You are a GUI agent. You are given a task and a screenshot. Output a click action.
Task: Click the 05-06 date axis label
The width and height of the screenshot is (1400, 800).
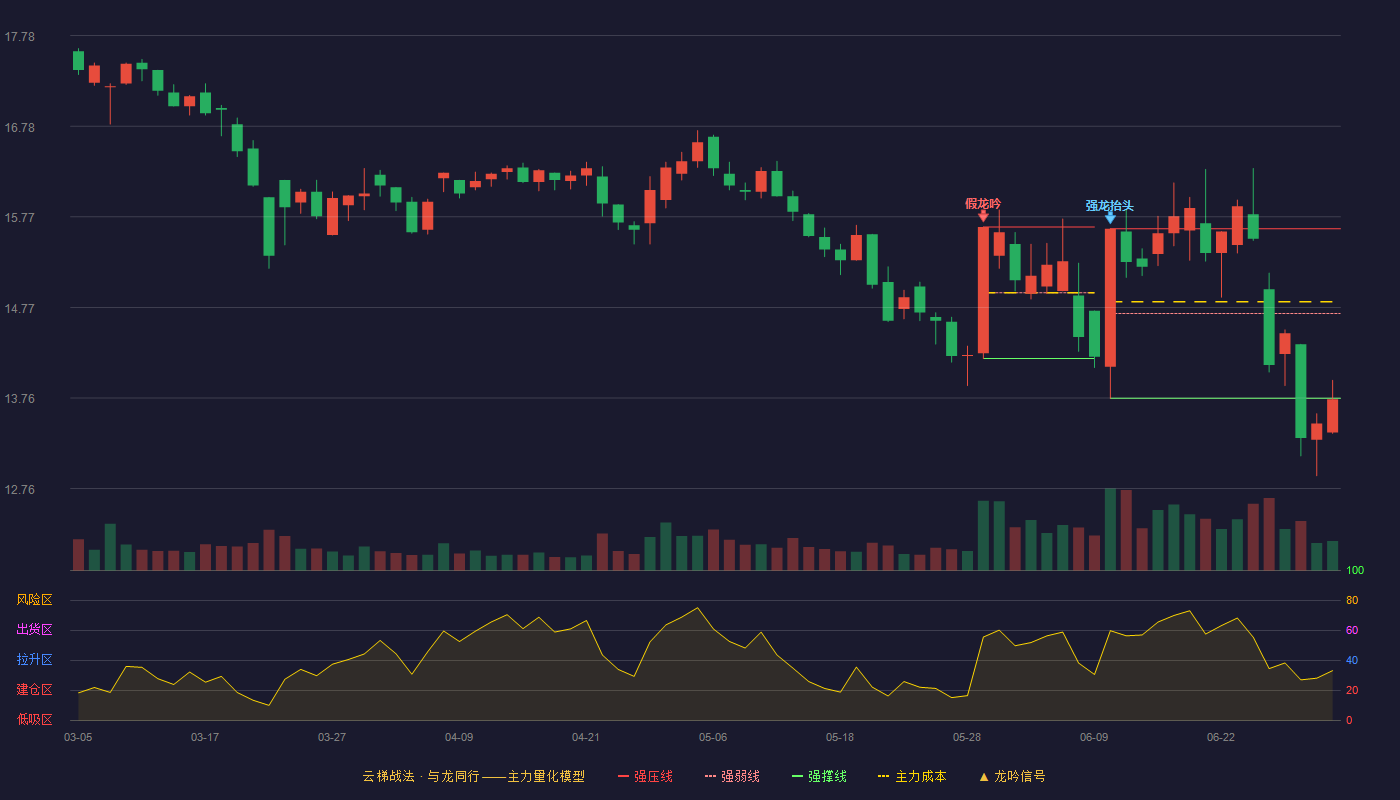click(713, 737)
